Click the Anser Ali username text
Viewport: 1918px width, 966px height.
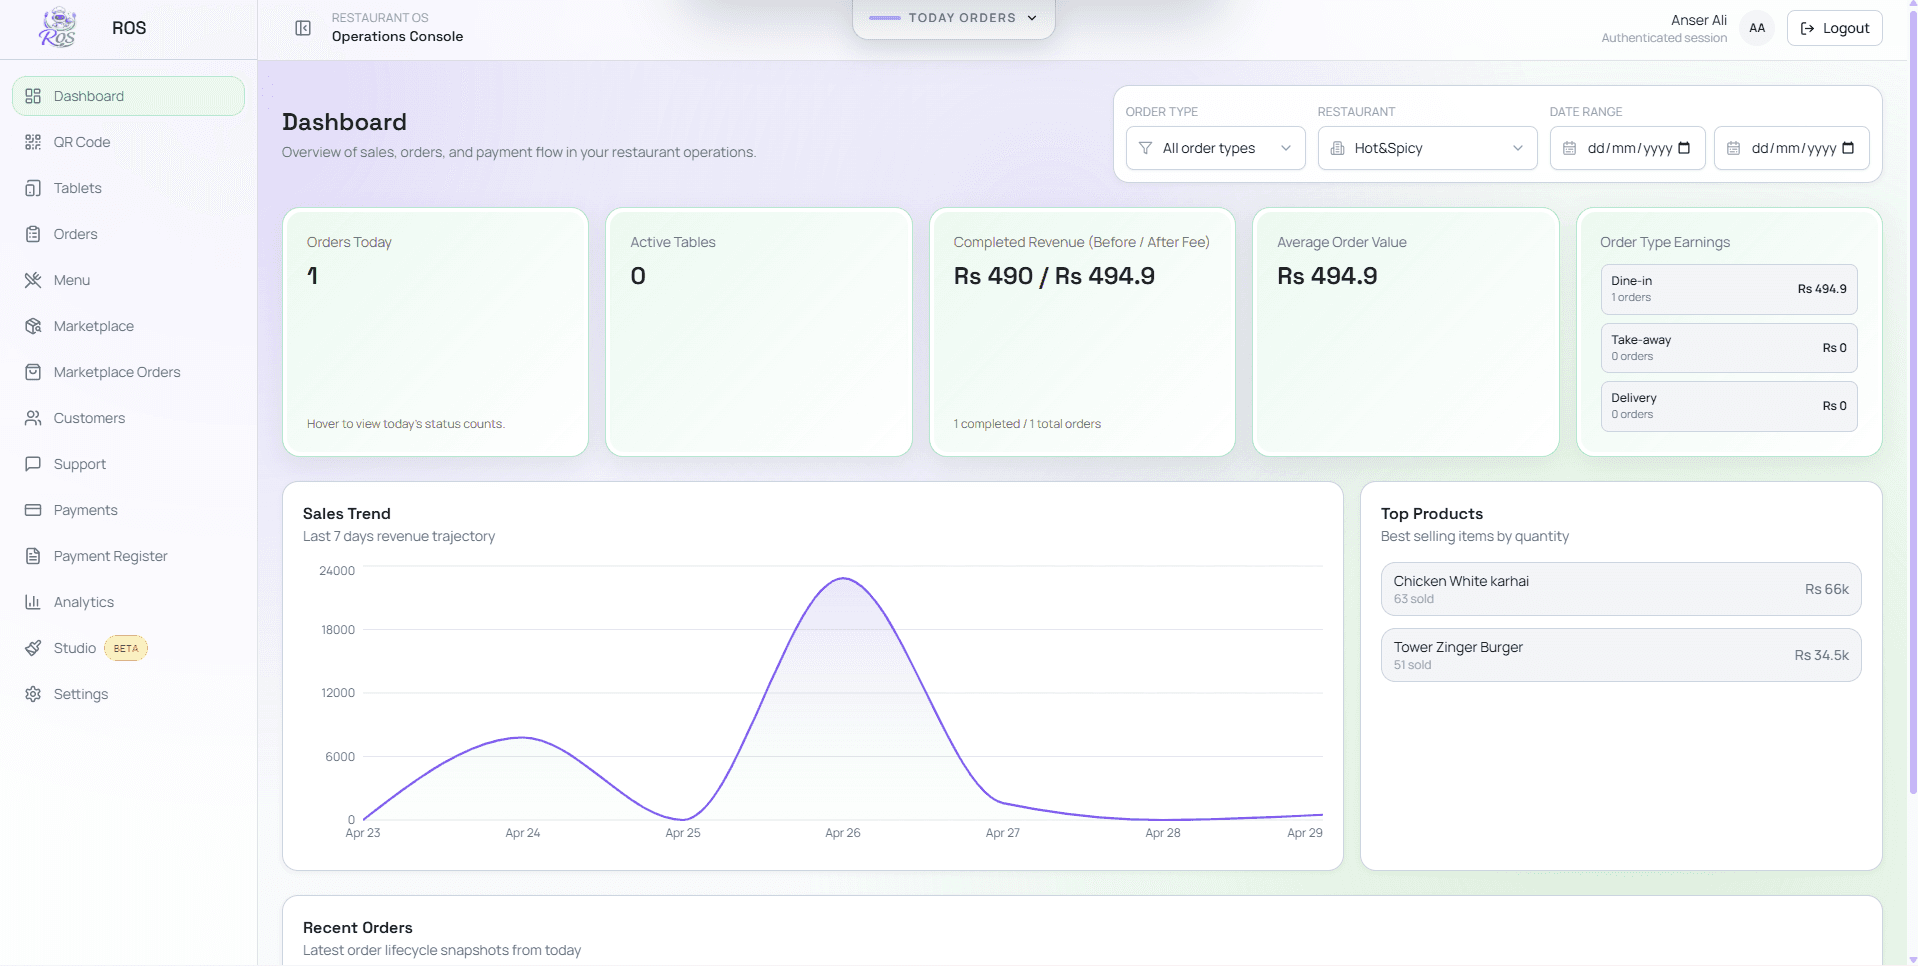click(1698, 20)
